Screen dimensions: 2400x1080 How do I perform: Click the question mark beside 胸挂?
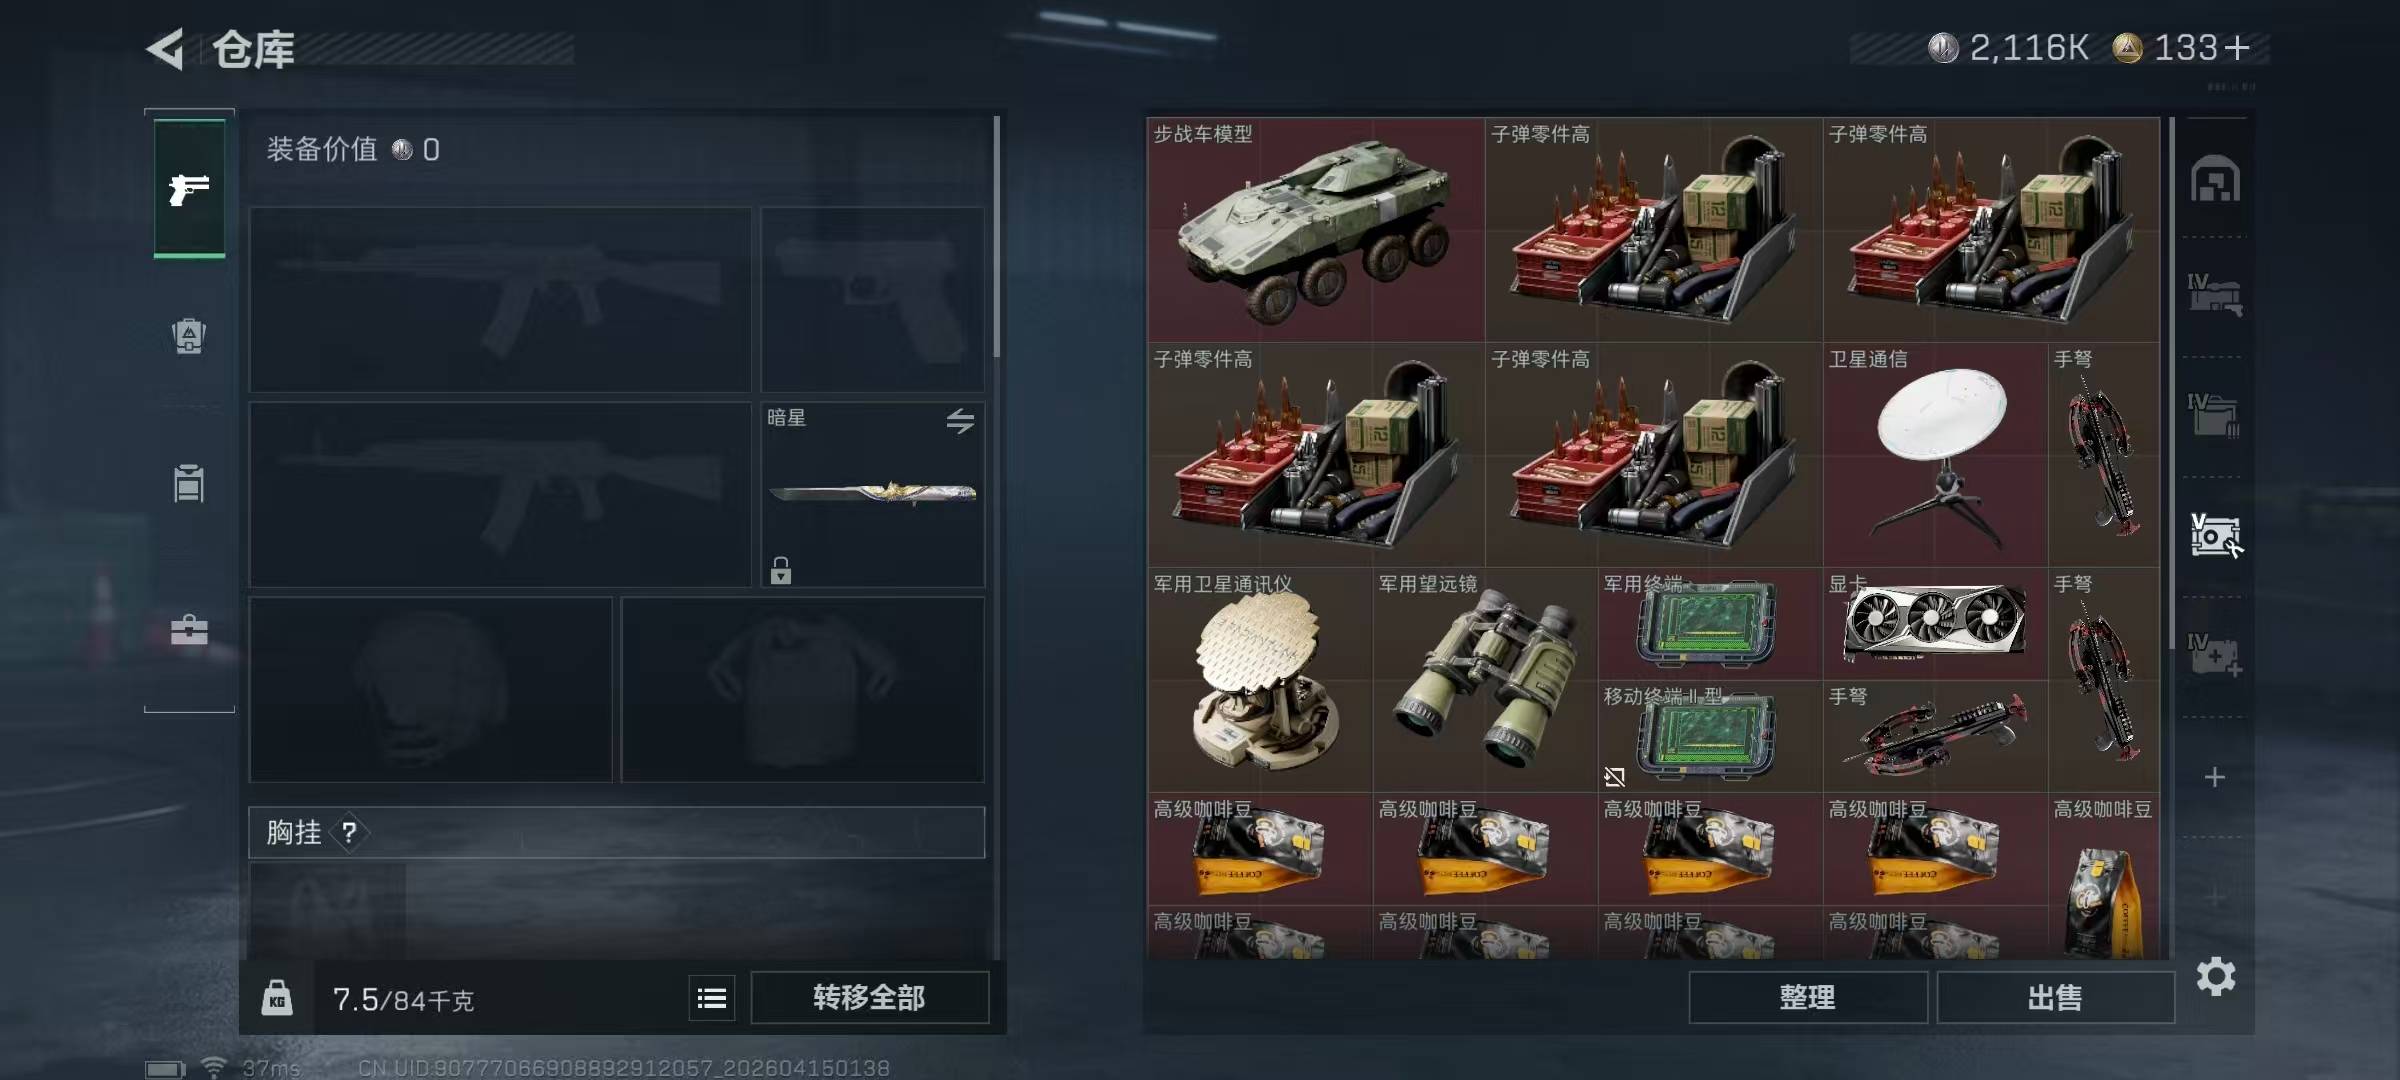tap(349, 832)
